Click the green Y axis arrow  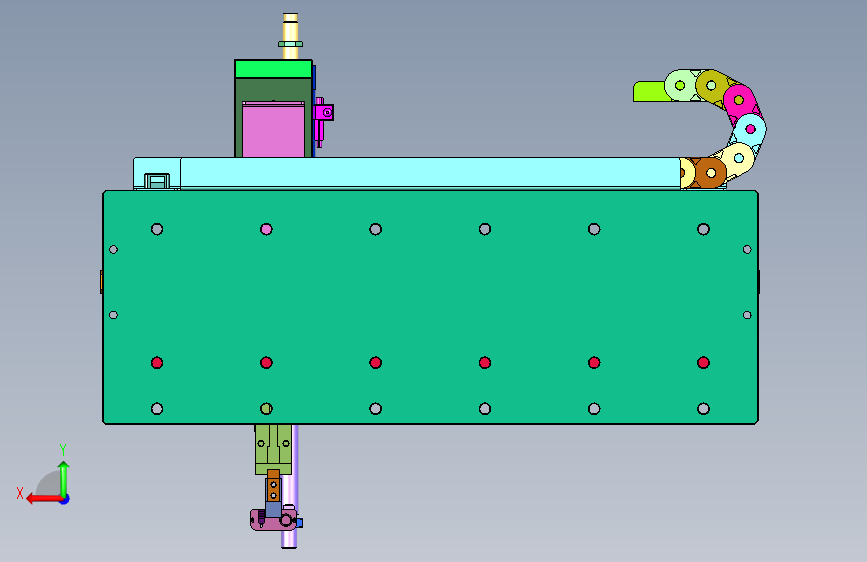[x=64, y=479]
